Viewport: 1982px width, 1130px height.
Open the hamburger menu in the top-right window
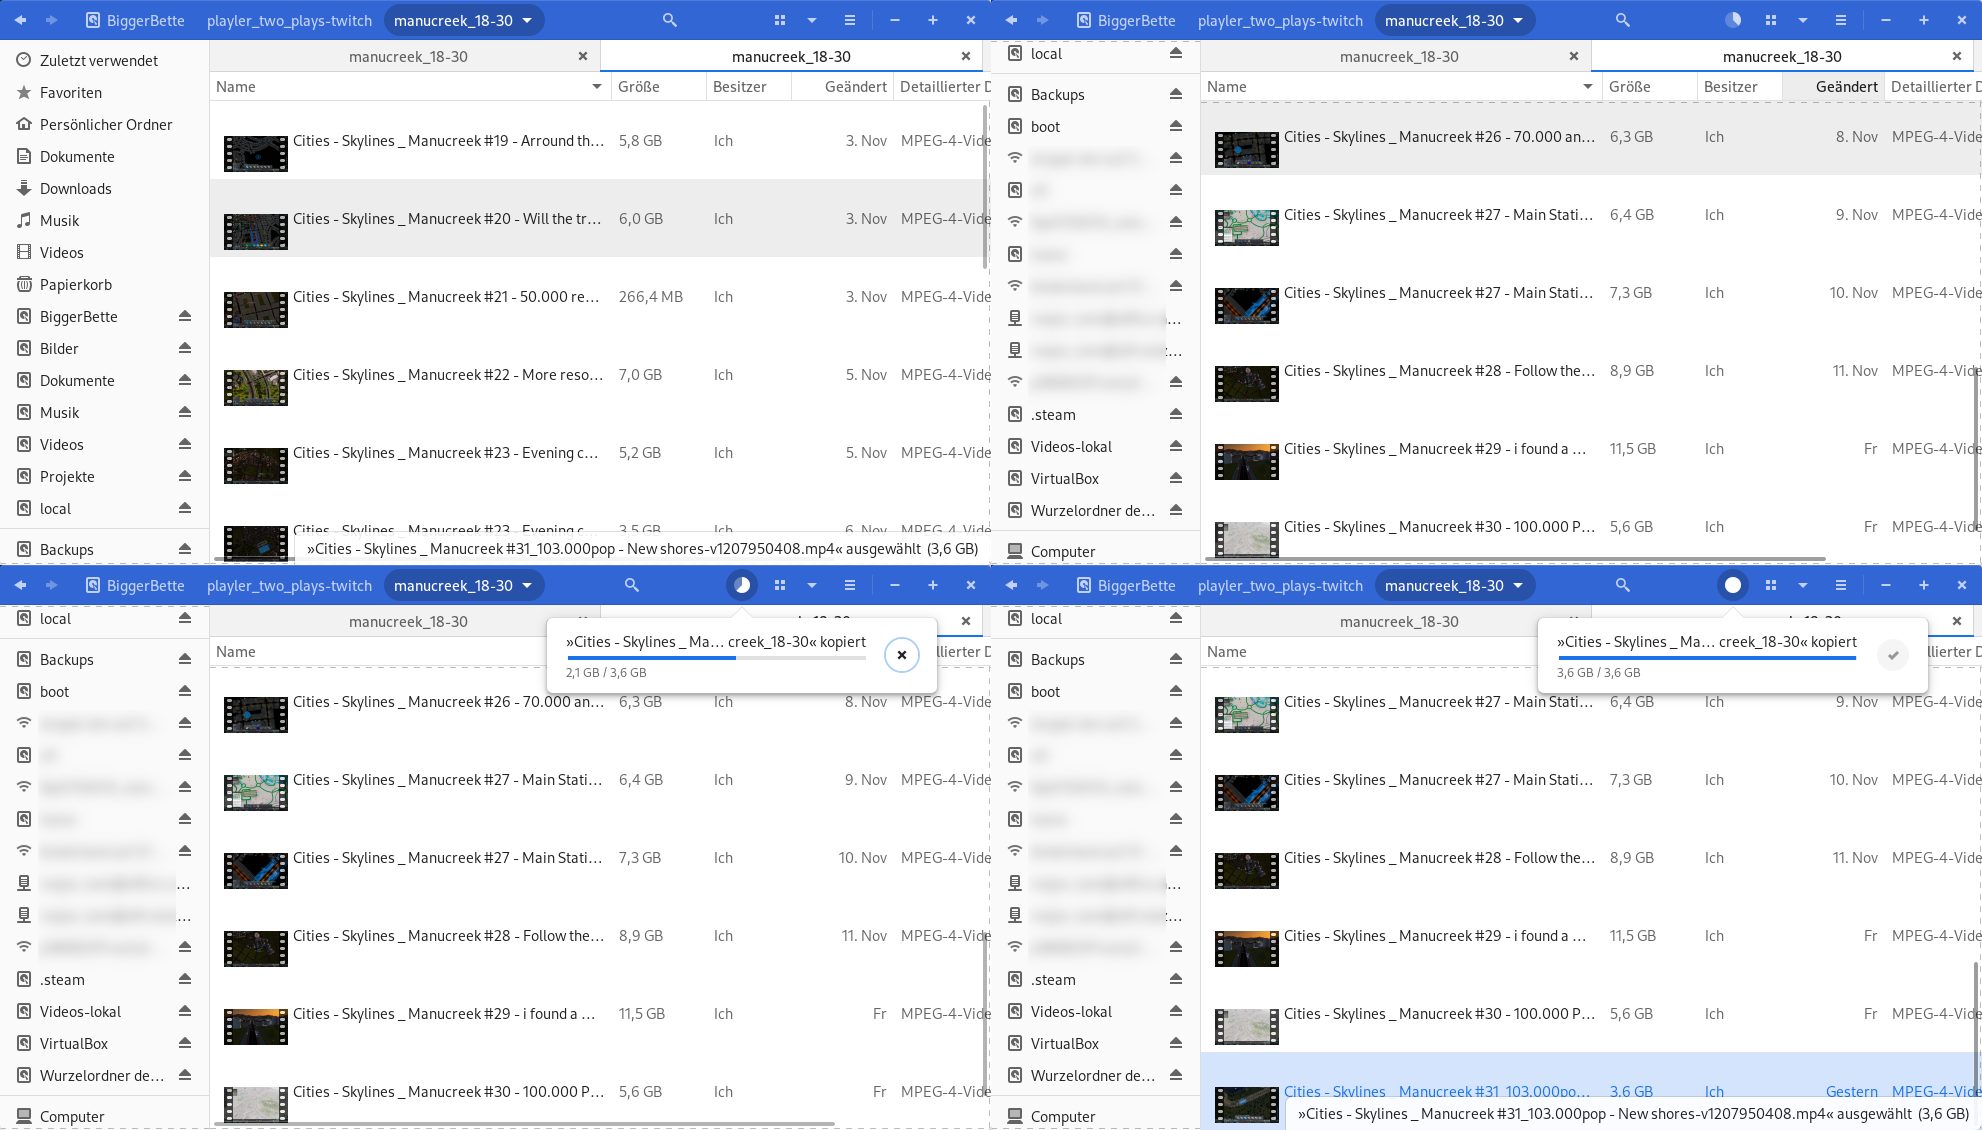[x=1841, y=20]
